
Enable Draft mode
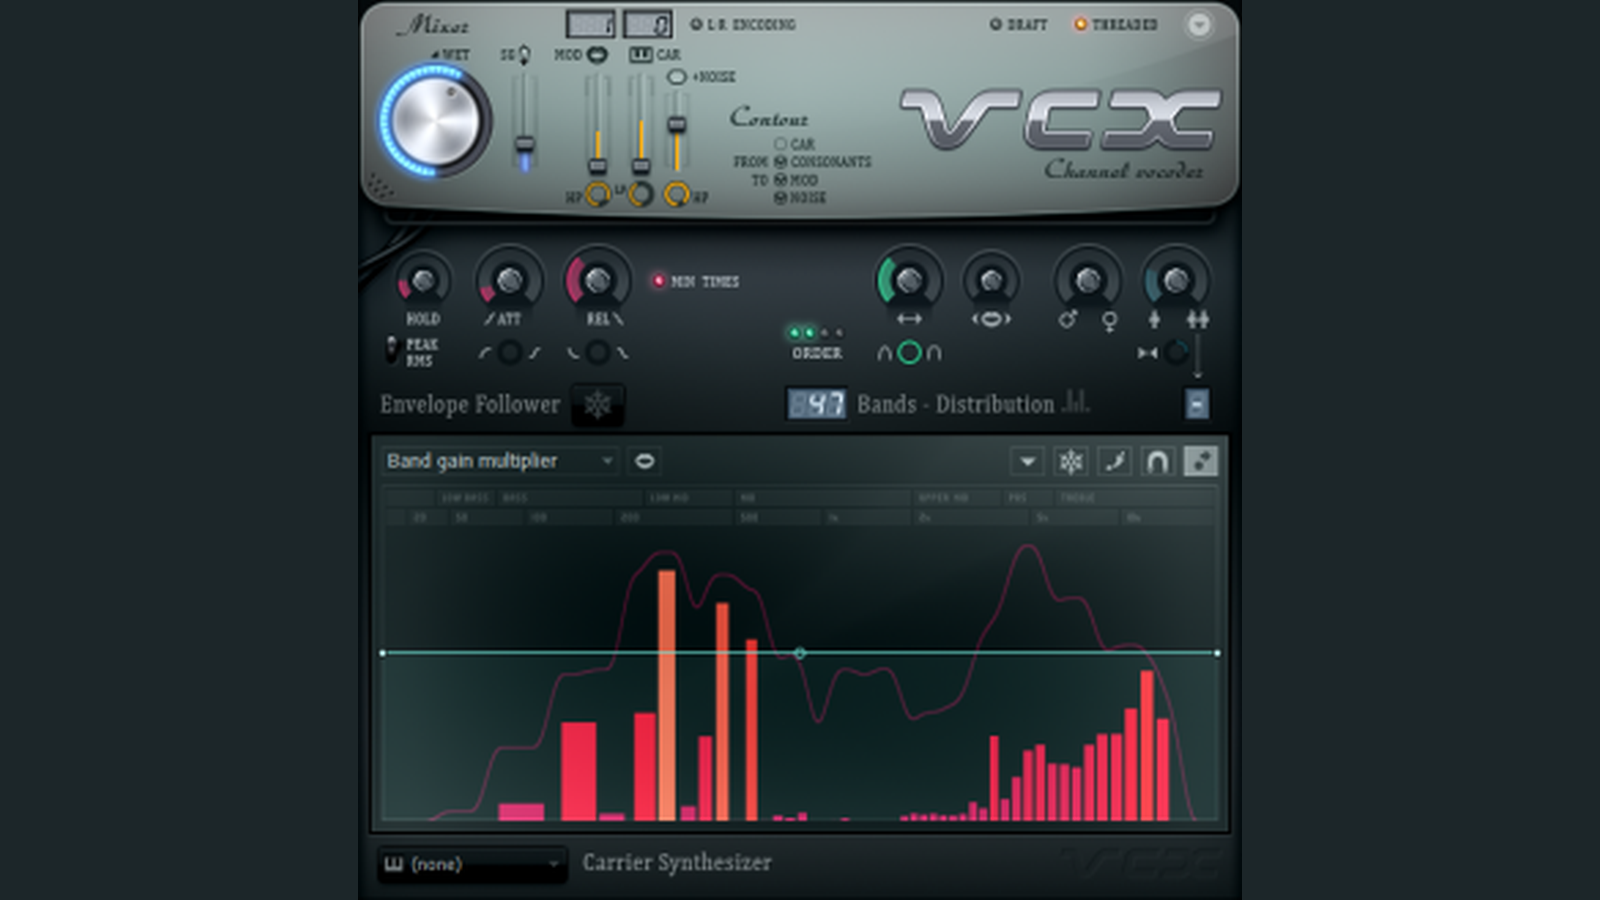996,24
